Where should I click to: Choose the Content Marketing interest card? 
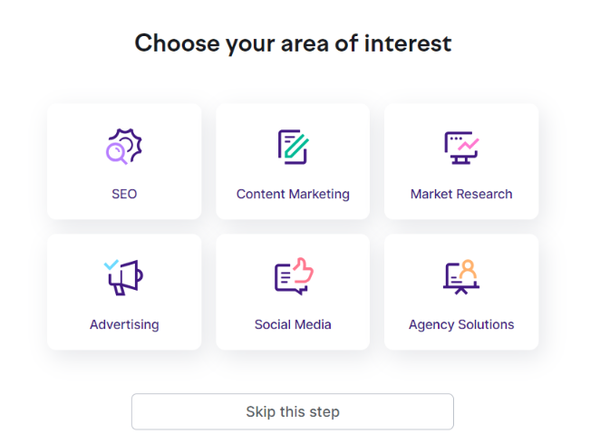click(293, 170)
